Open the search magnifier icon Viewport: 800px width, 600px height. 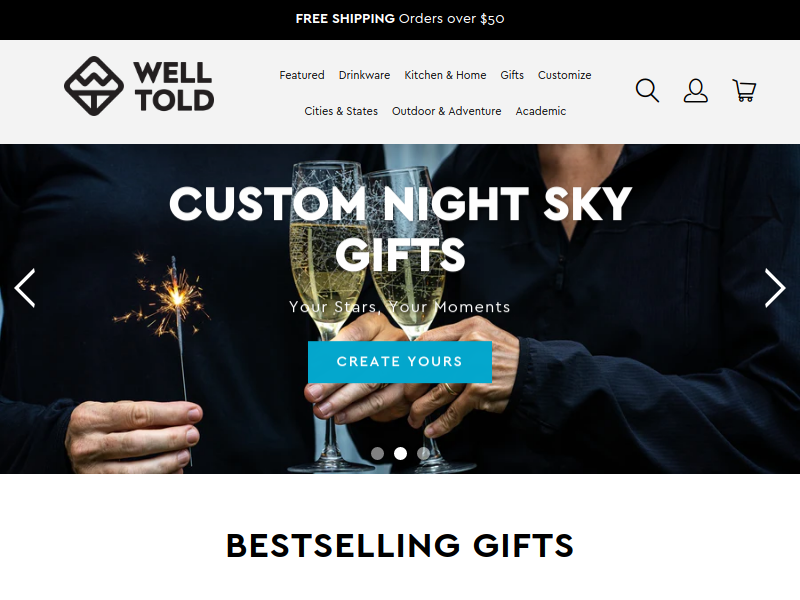(647, 90)
